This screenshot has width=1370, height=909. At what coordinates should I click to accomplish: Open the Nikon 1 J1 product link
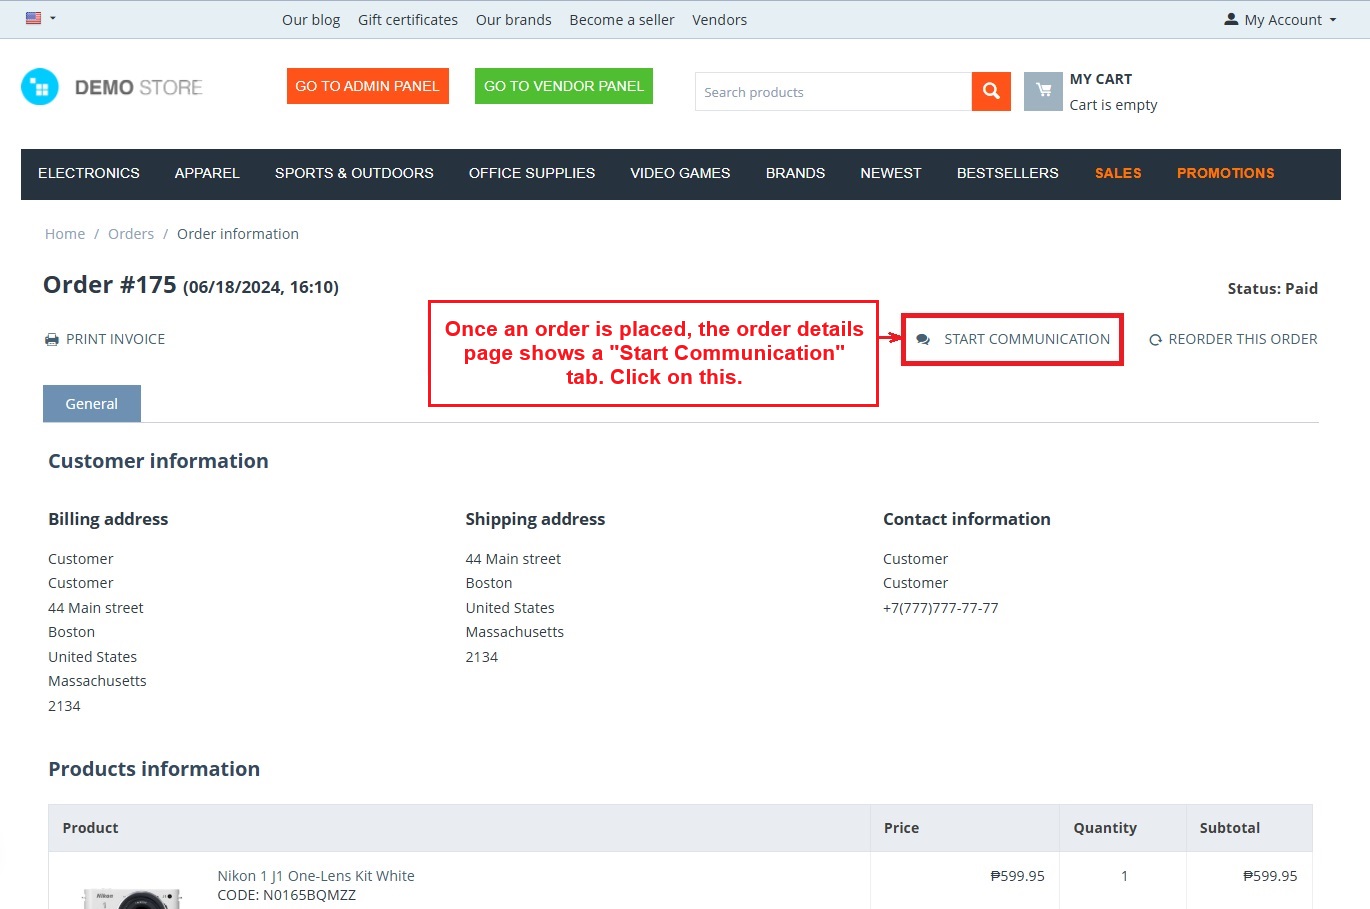click(x=316, y=876)
